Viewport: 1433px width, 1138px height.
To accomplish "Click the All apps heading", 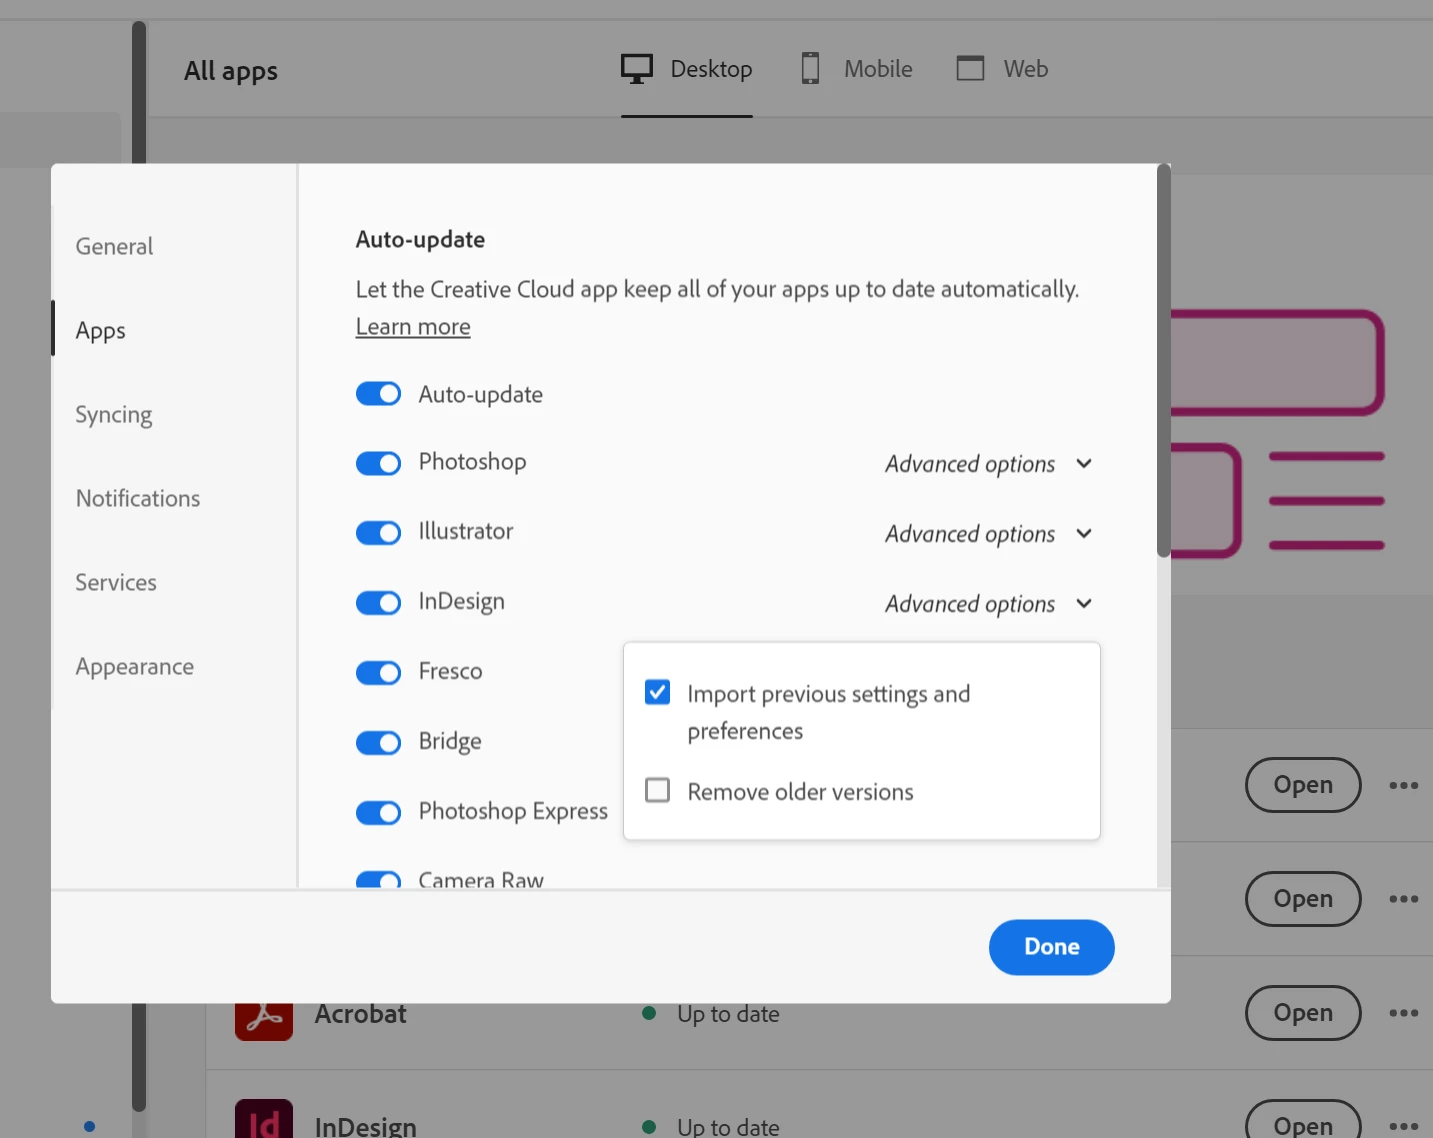I will point(231,71).
